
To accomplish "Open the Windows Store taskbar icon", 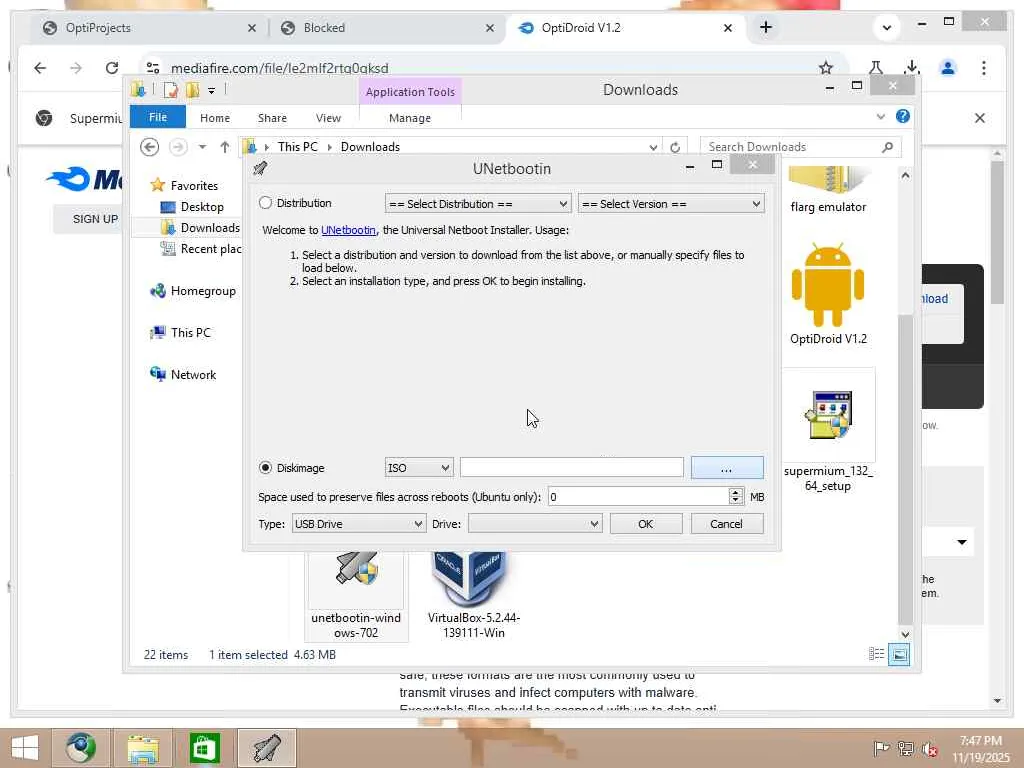I will pyautogui.click(x=204, y=748).
